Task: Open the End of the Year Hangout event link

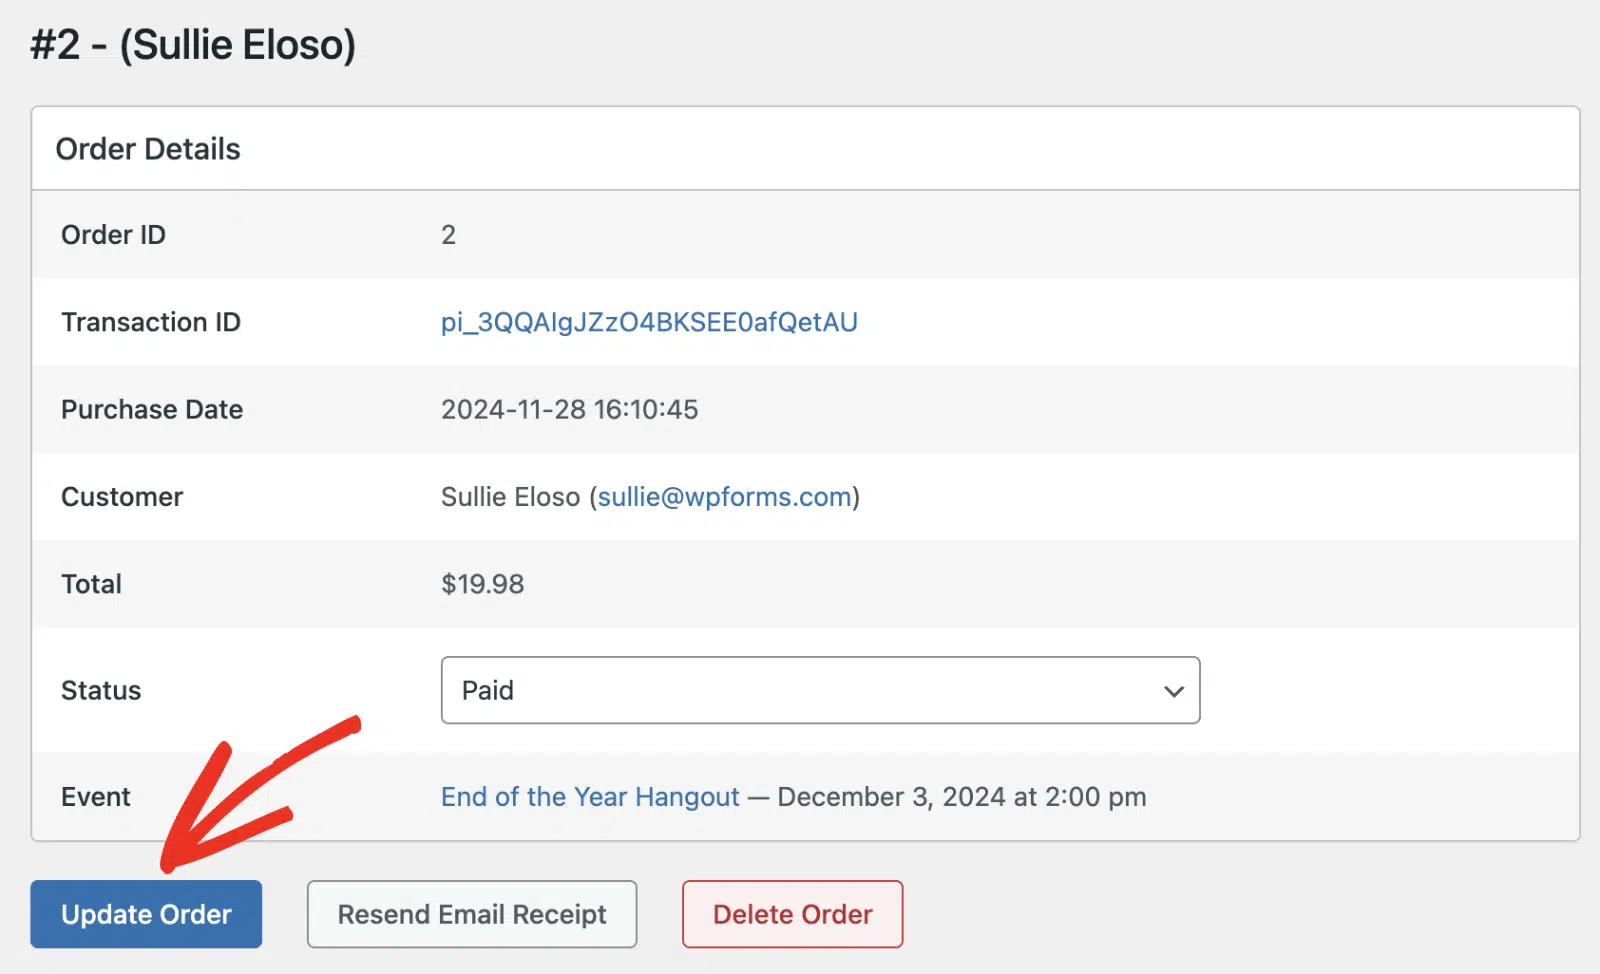Action: [x=590, y=797]
